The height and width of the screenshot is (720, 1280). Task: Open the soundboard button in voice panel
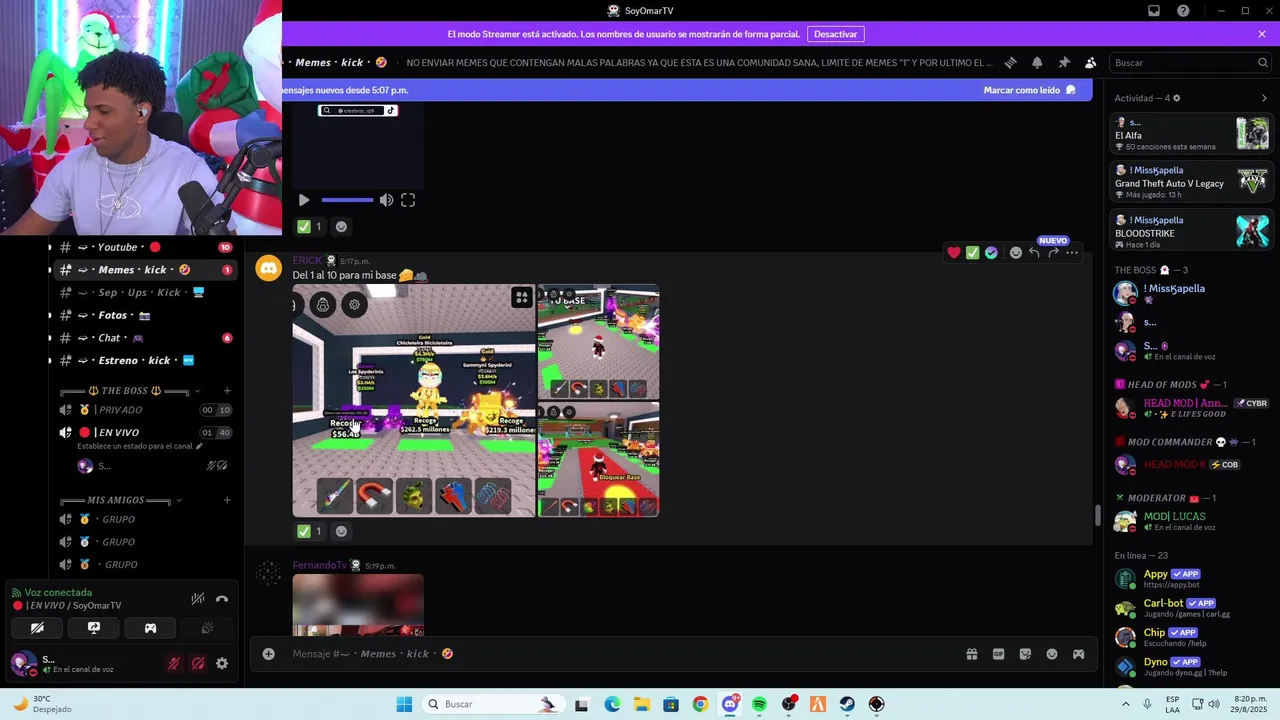pos(207,628)
